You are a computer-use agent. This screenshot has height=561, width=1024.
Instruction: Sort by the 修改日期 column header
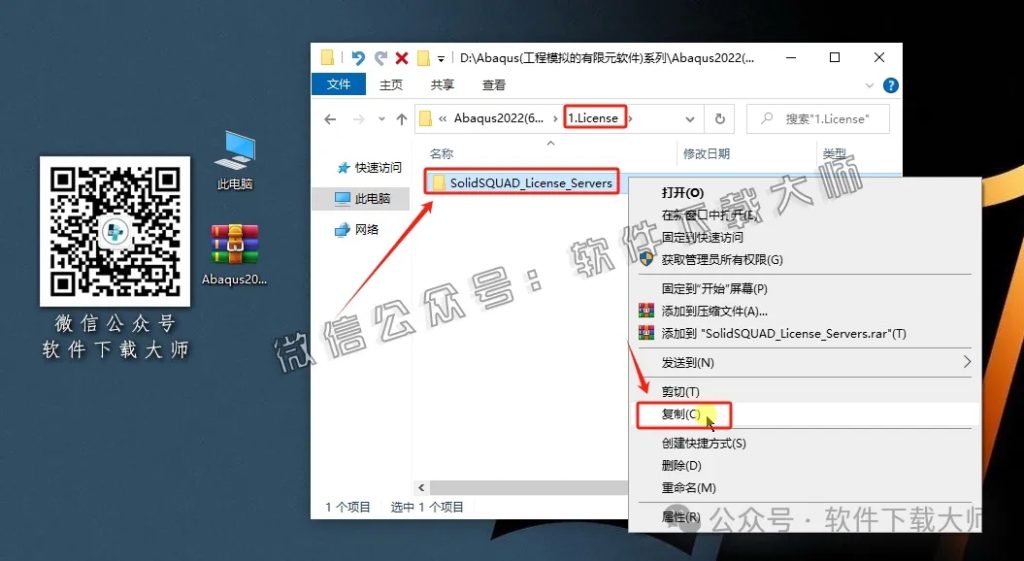707,153
